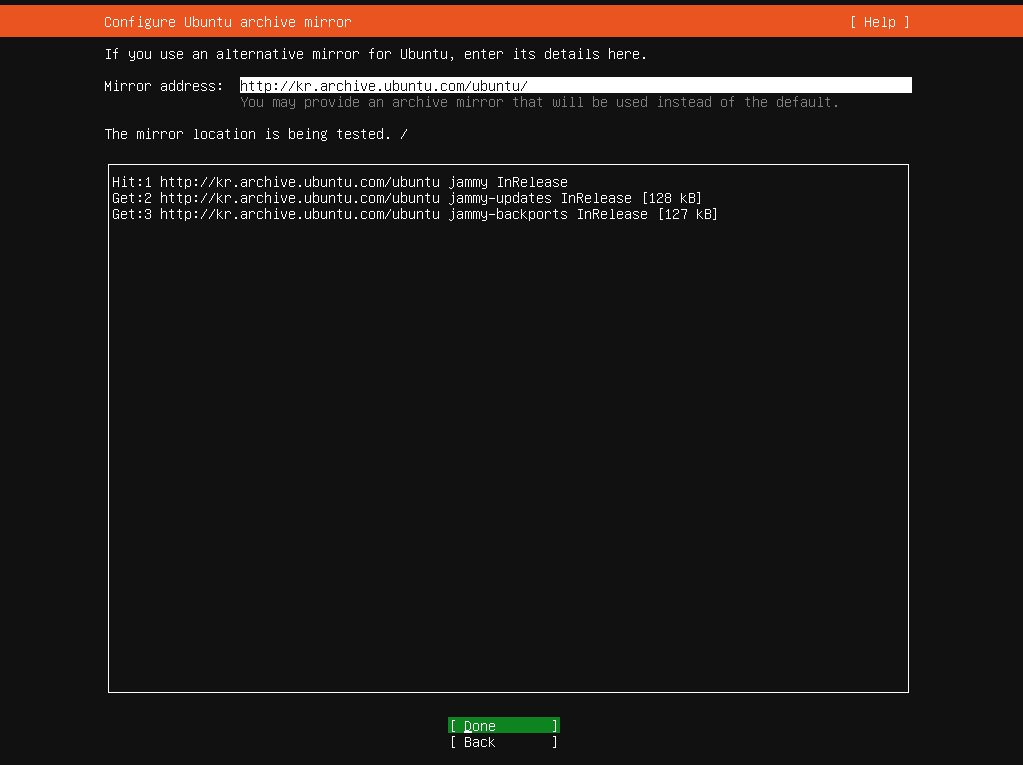
Task: Select the Get:2 jammy-updates InRelease log line
Action: click(406, 198)
